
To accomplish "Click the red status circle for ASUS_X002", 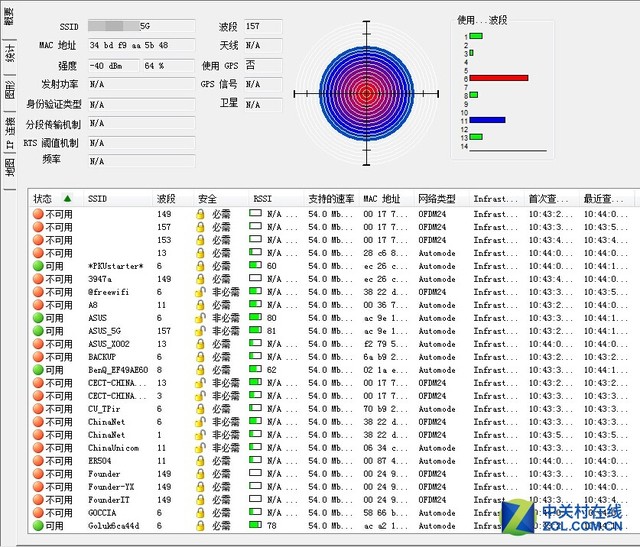I will click(38, 344).
